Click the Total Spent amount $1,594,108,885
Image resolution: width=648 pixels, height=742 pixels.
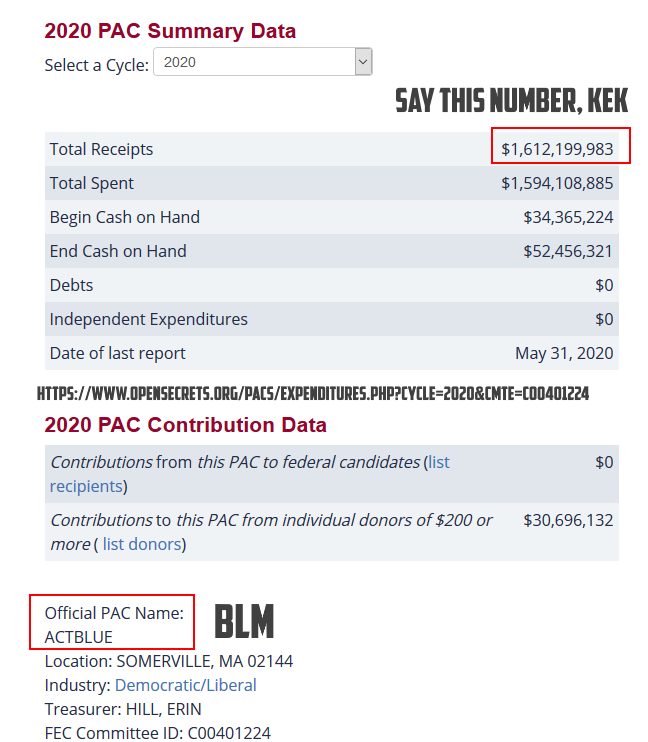[557, 183]
